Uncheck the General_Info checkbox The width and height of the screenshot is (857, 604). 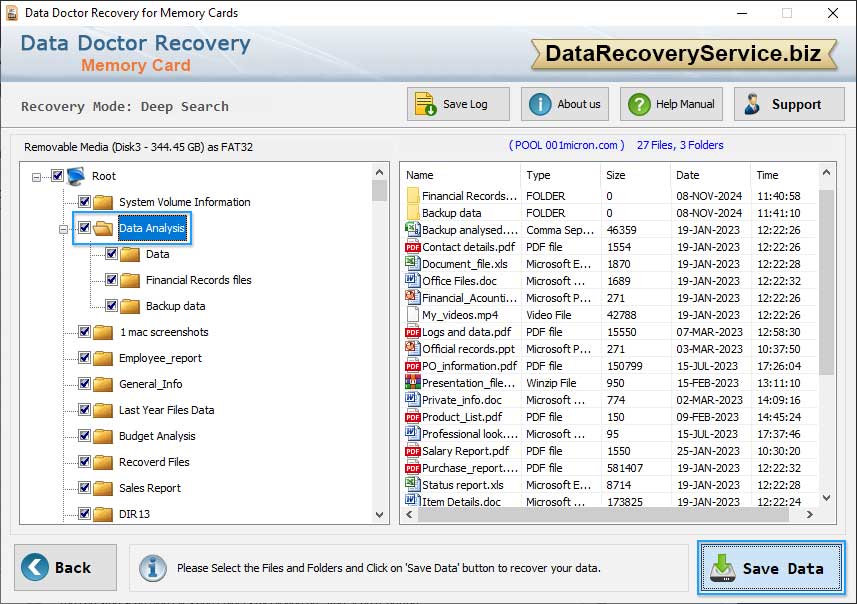84,383
